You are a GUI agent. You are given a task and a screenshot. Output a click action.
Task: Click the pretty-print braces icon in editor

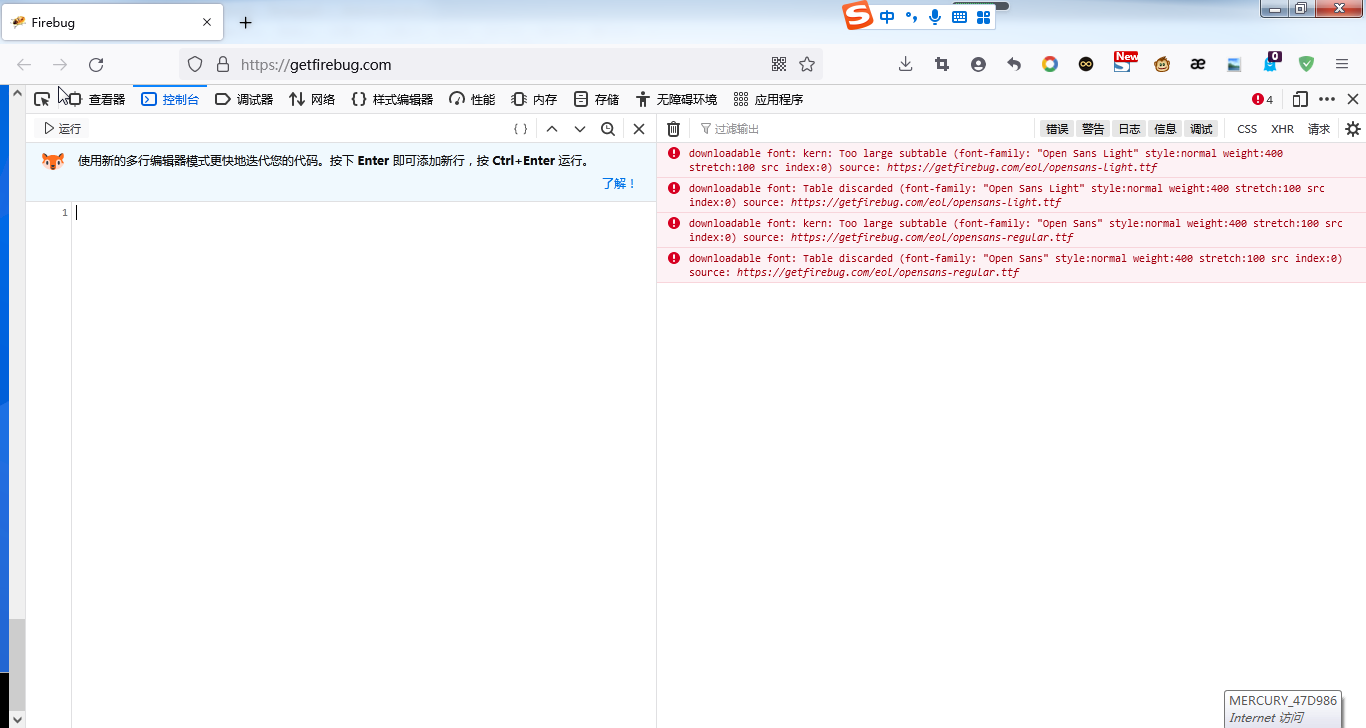(520, 129)
